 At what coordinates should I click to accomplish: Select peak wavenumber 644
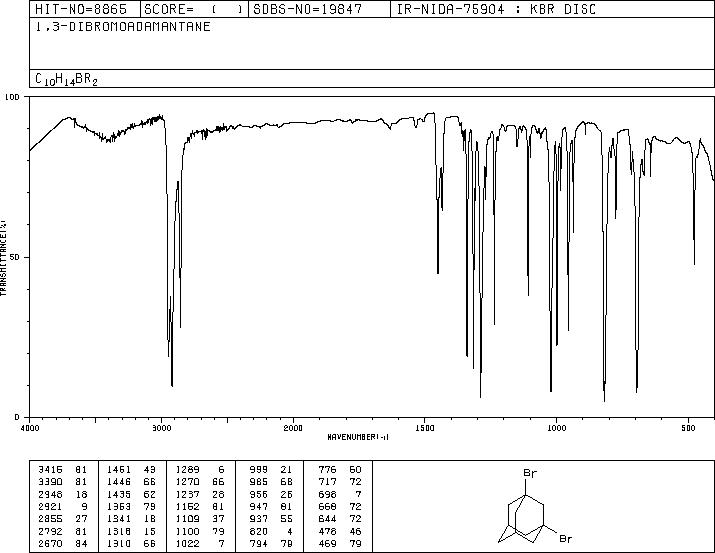pyautogui.click(x=327, y=519)
